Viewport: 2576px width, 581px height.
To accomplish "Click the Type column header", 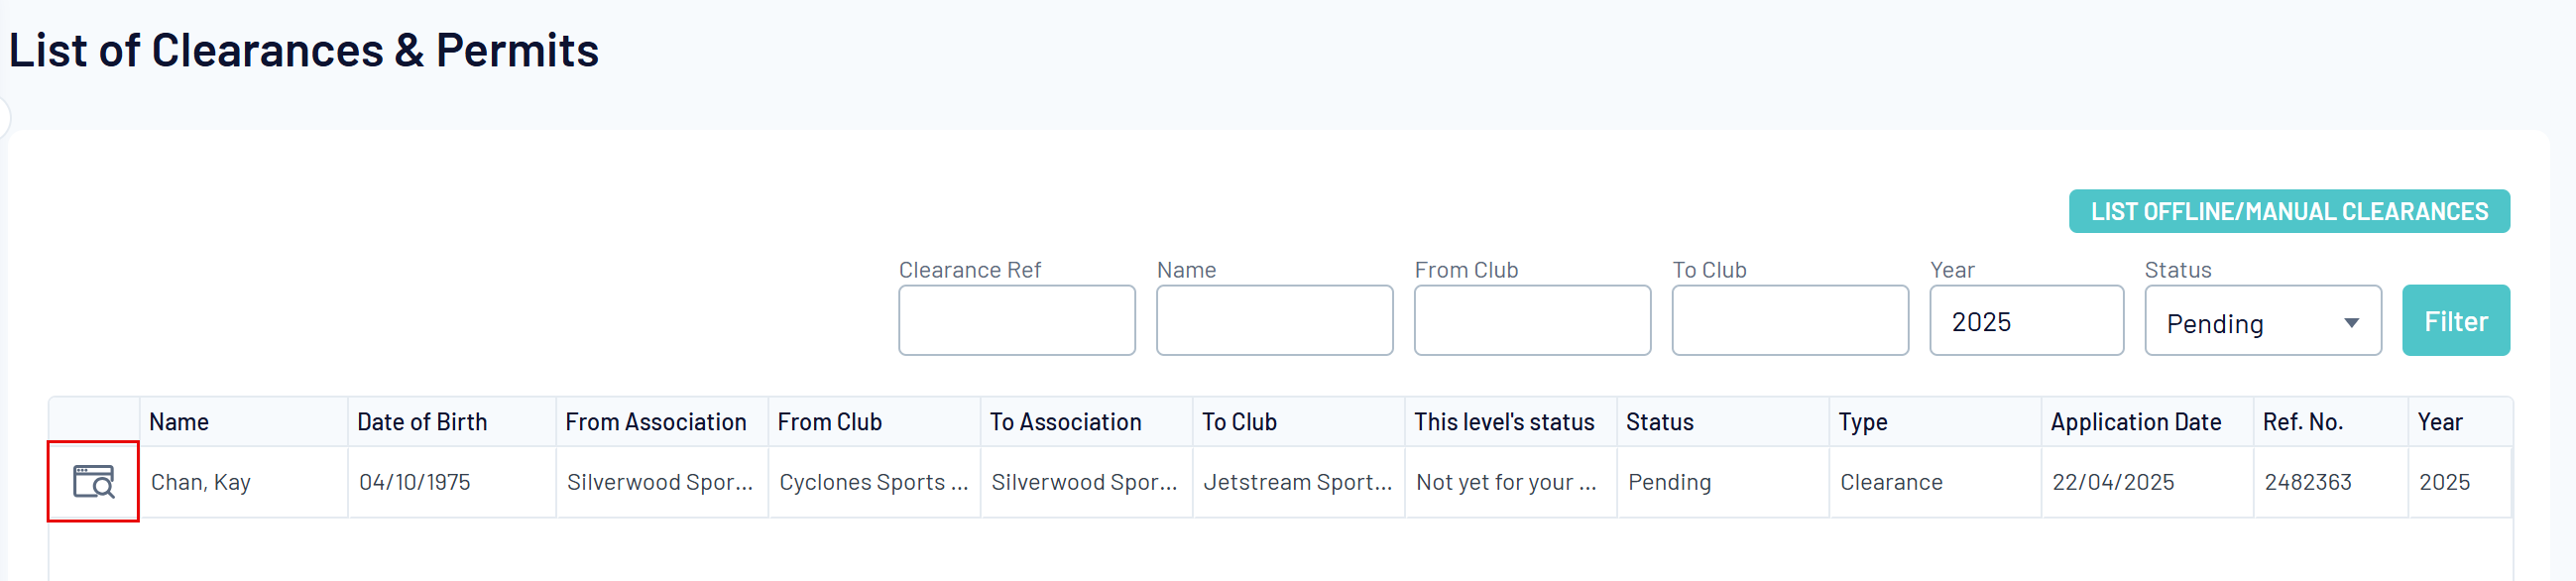I will 1862,422.
